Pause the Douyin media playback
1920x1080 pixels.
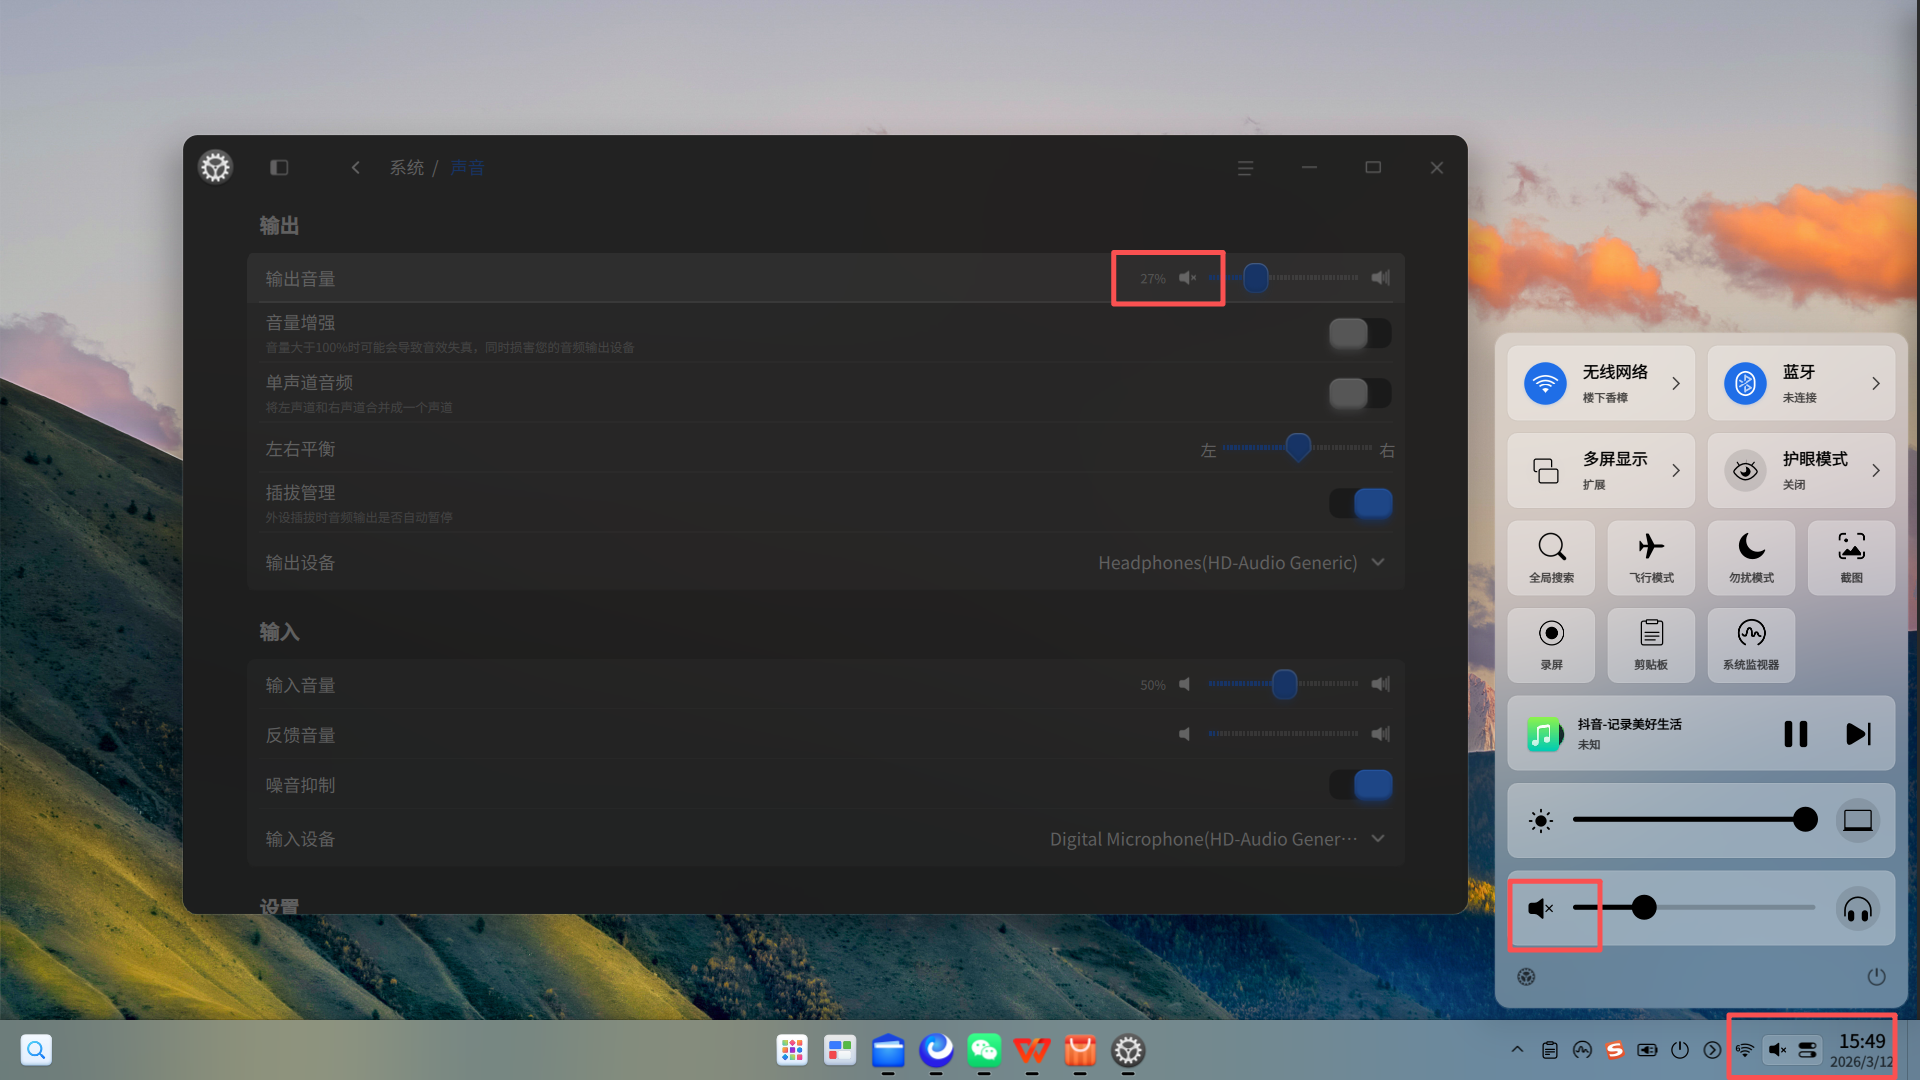[x=1795, y=734]
